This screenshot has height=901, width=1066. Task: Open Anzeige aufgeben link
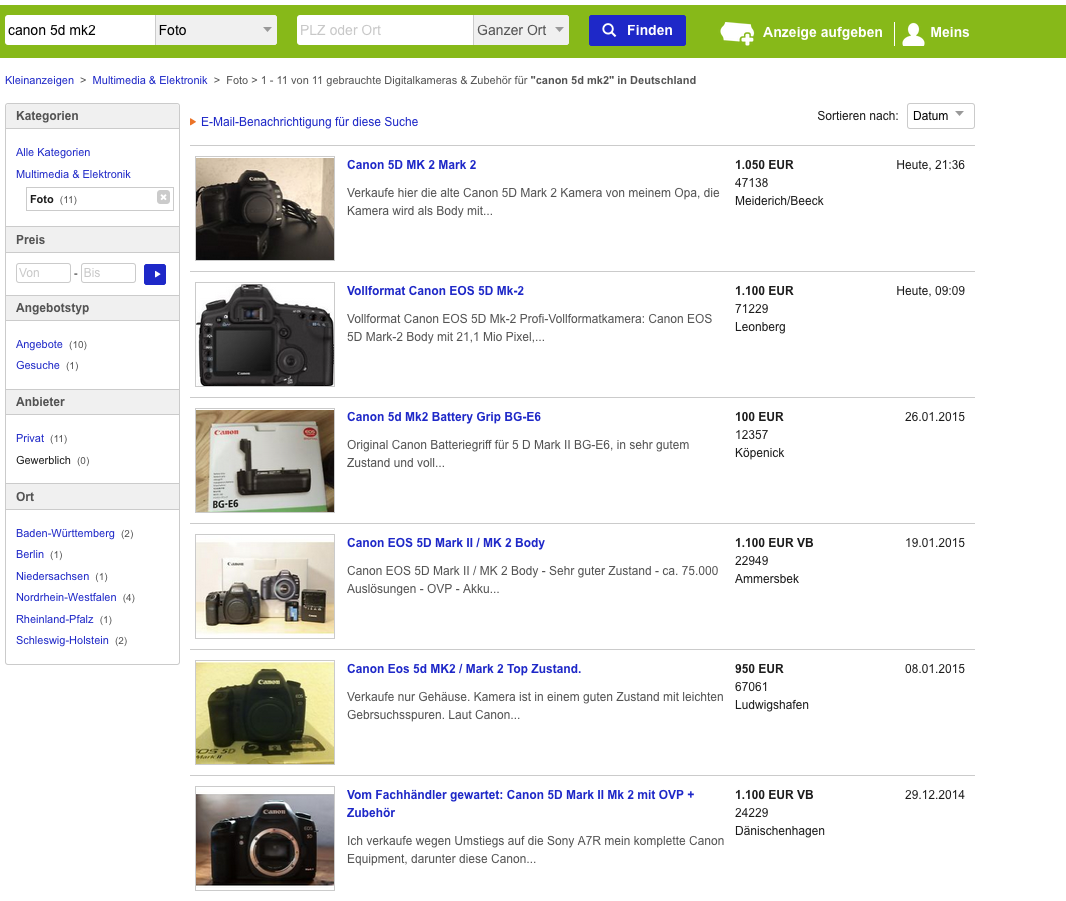pyautogui.click(x=823, y=32)
